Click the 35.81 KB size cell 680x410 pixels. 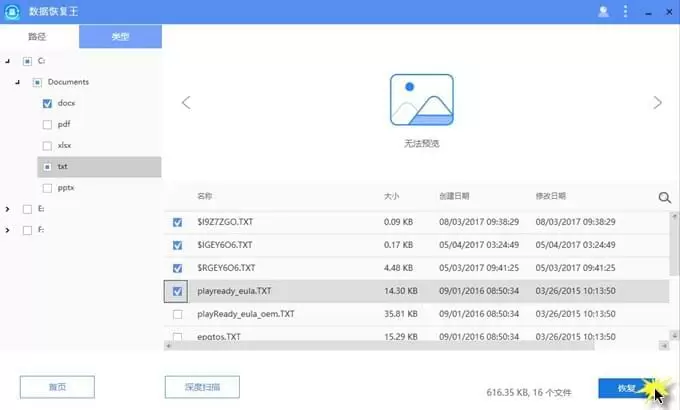click(401, 314)
